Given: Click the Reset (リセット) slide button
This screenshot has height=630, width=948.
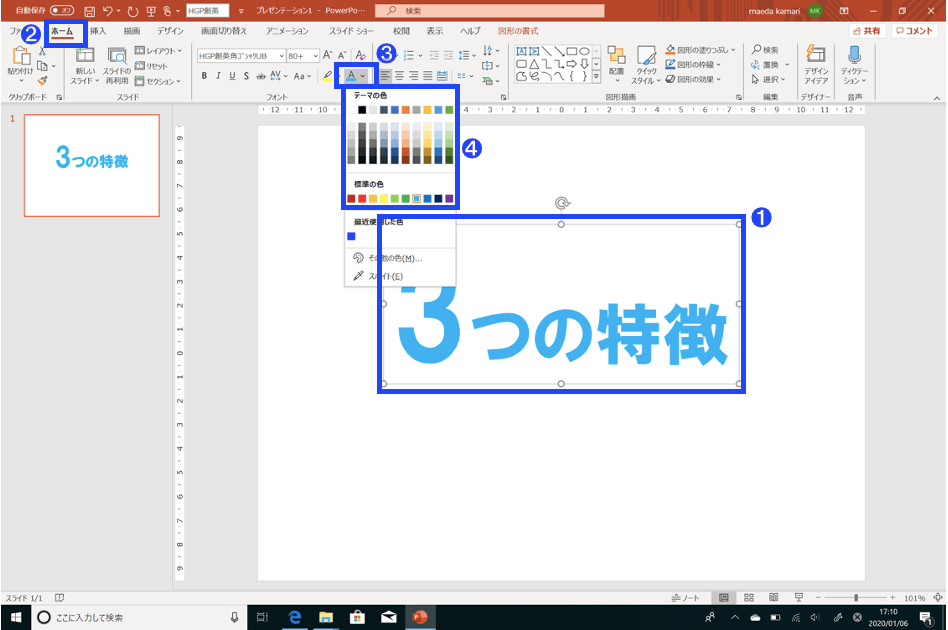Looking at the screenshot, I should point(151,66).
